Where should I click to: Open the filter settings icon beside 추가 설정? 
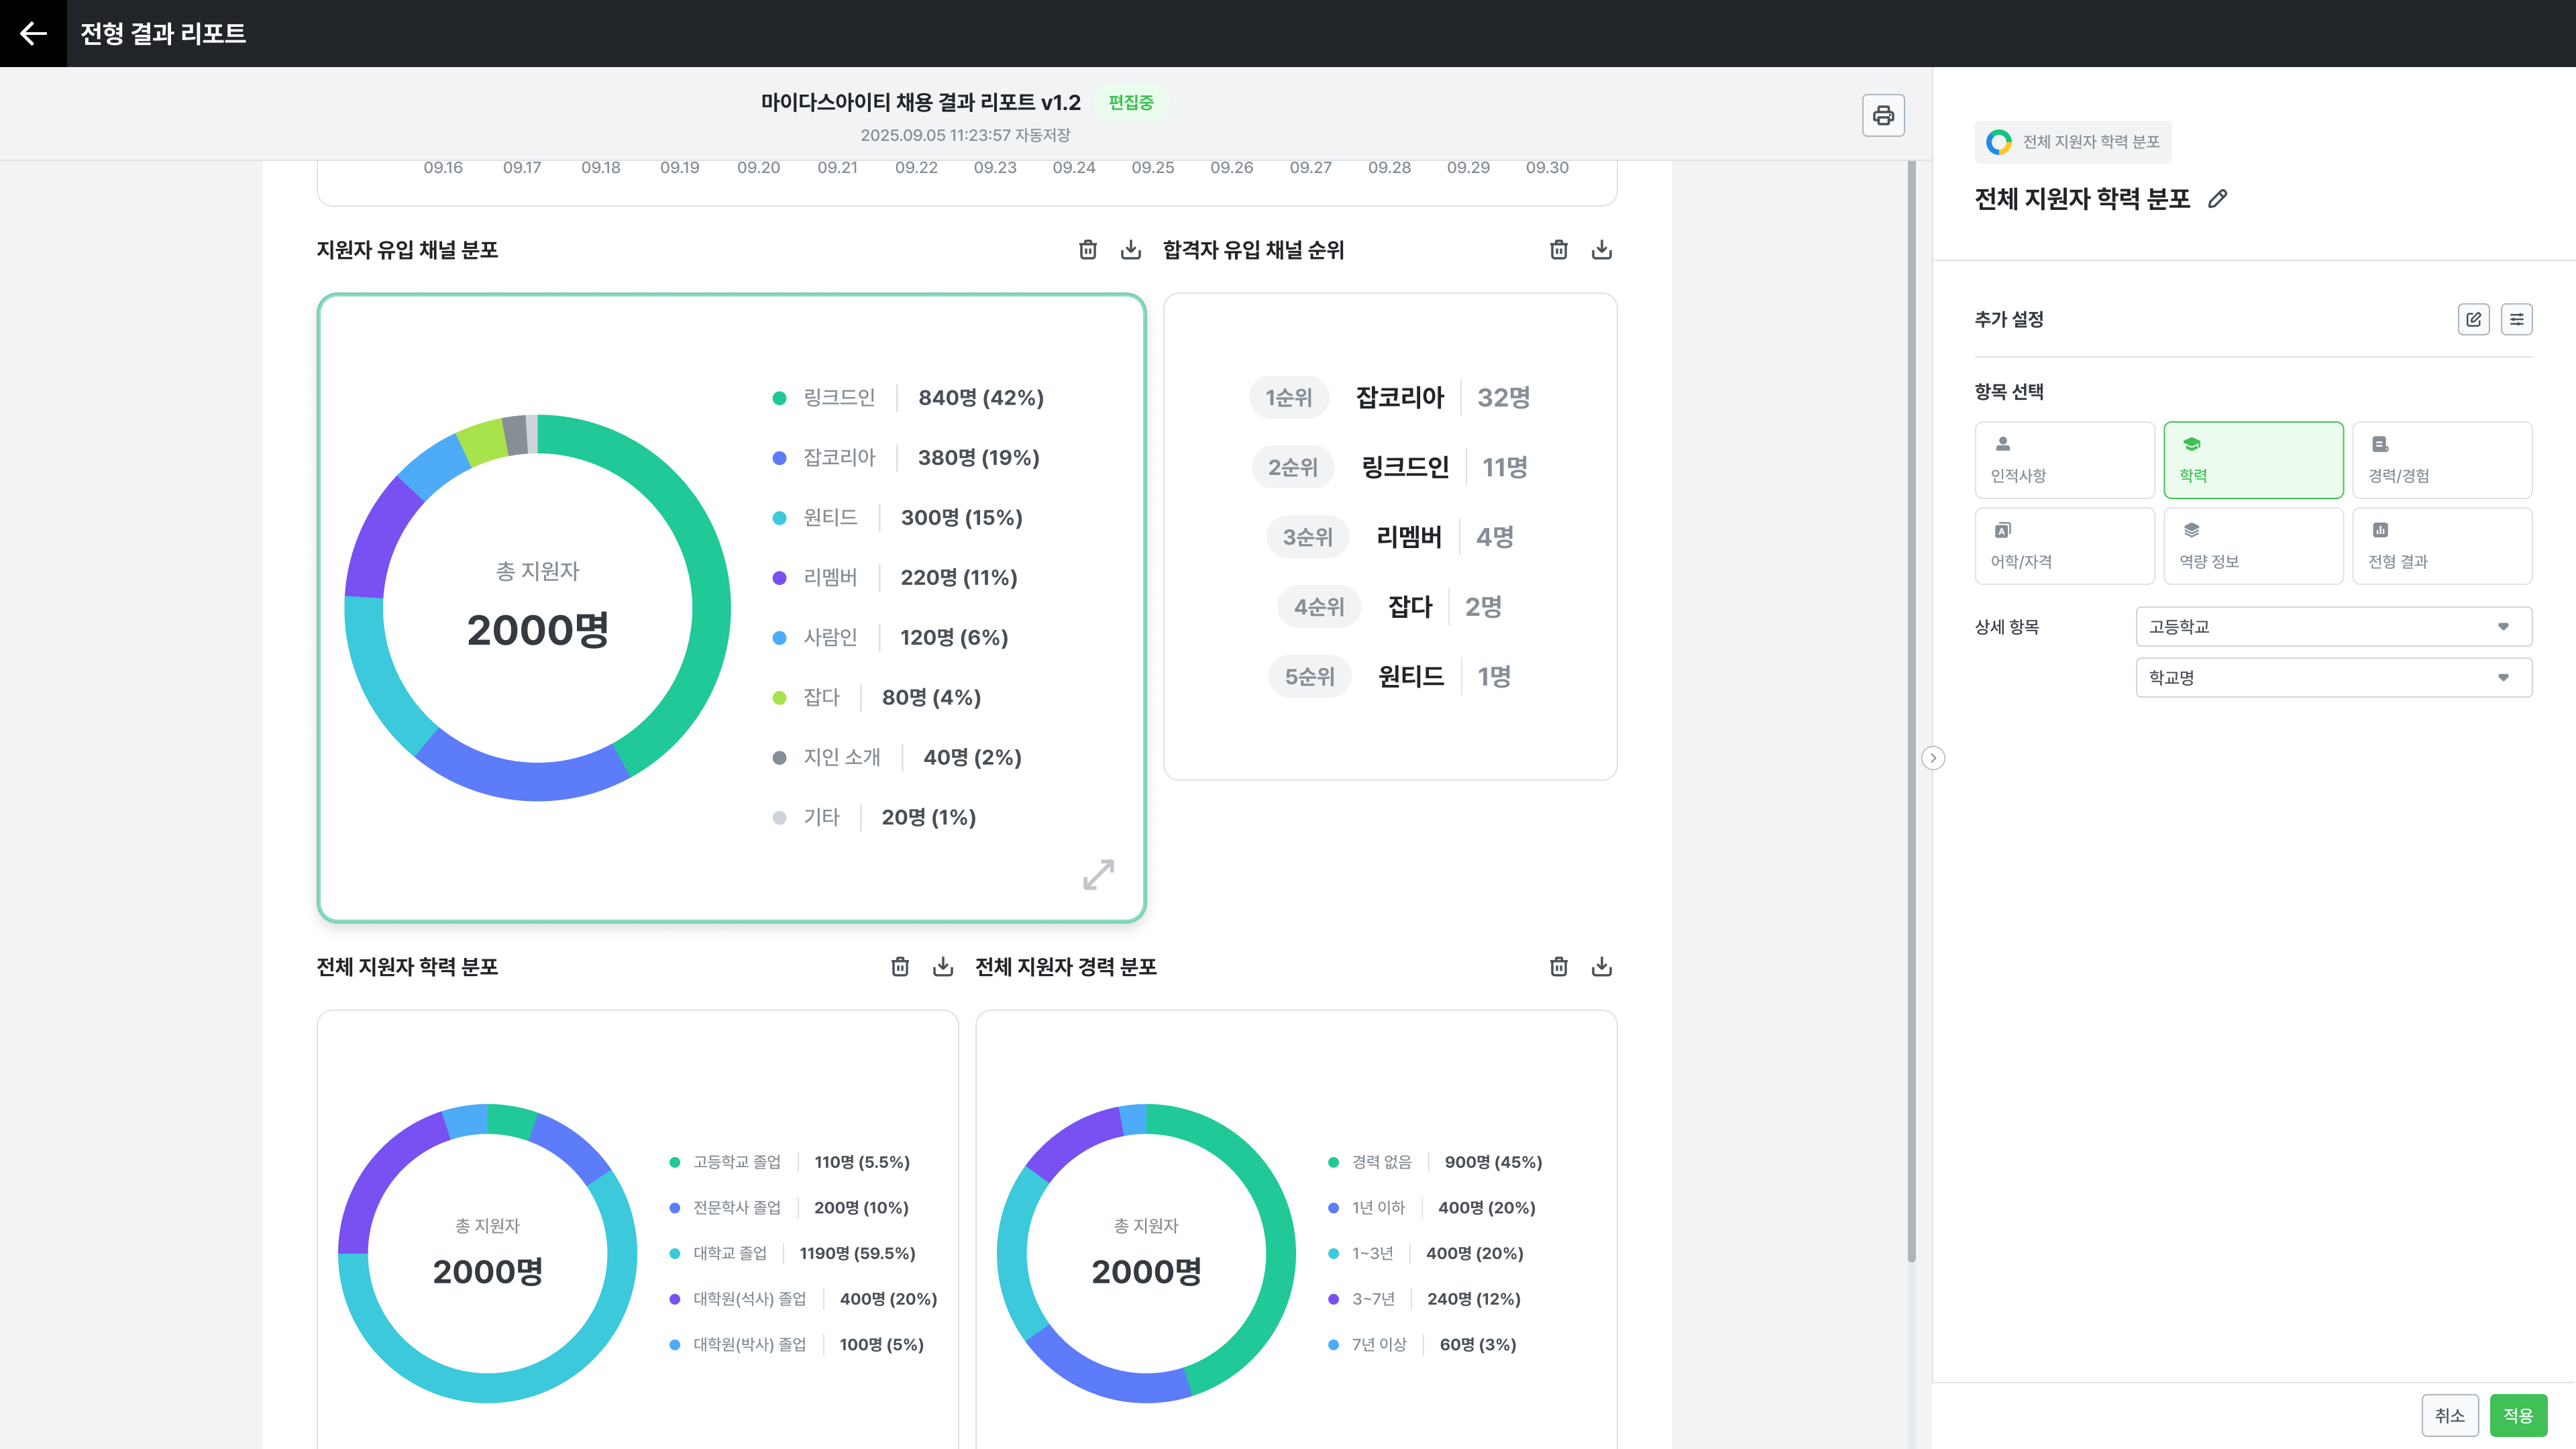[2516, 320]
